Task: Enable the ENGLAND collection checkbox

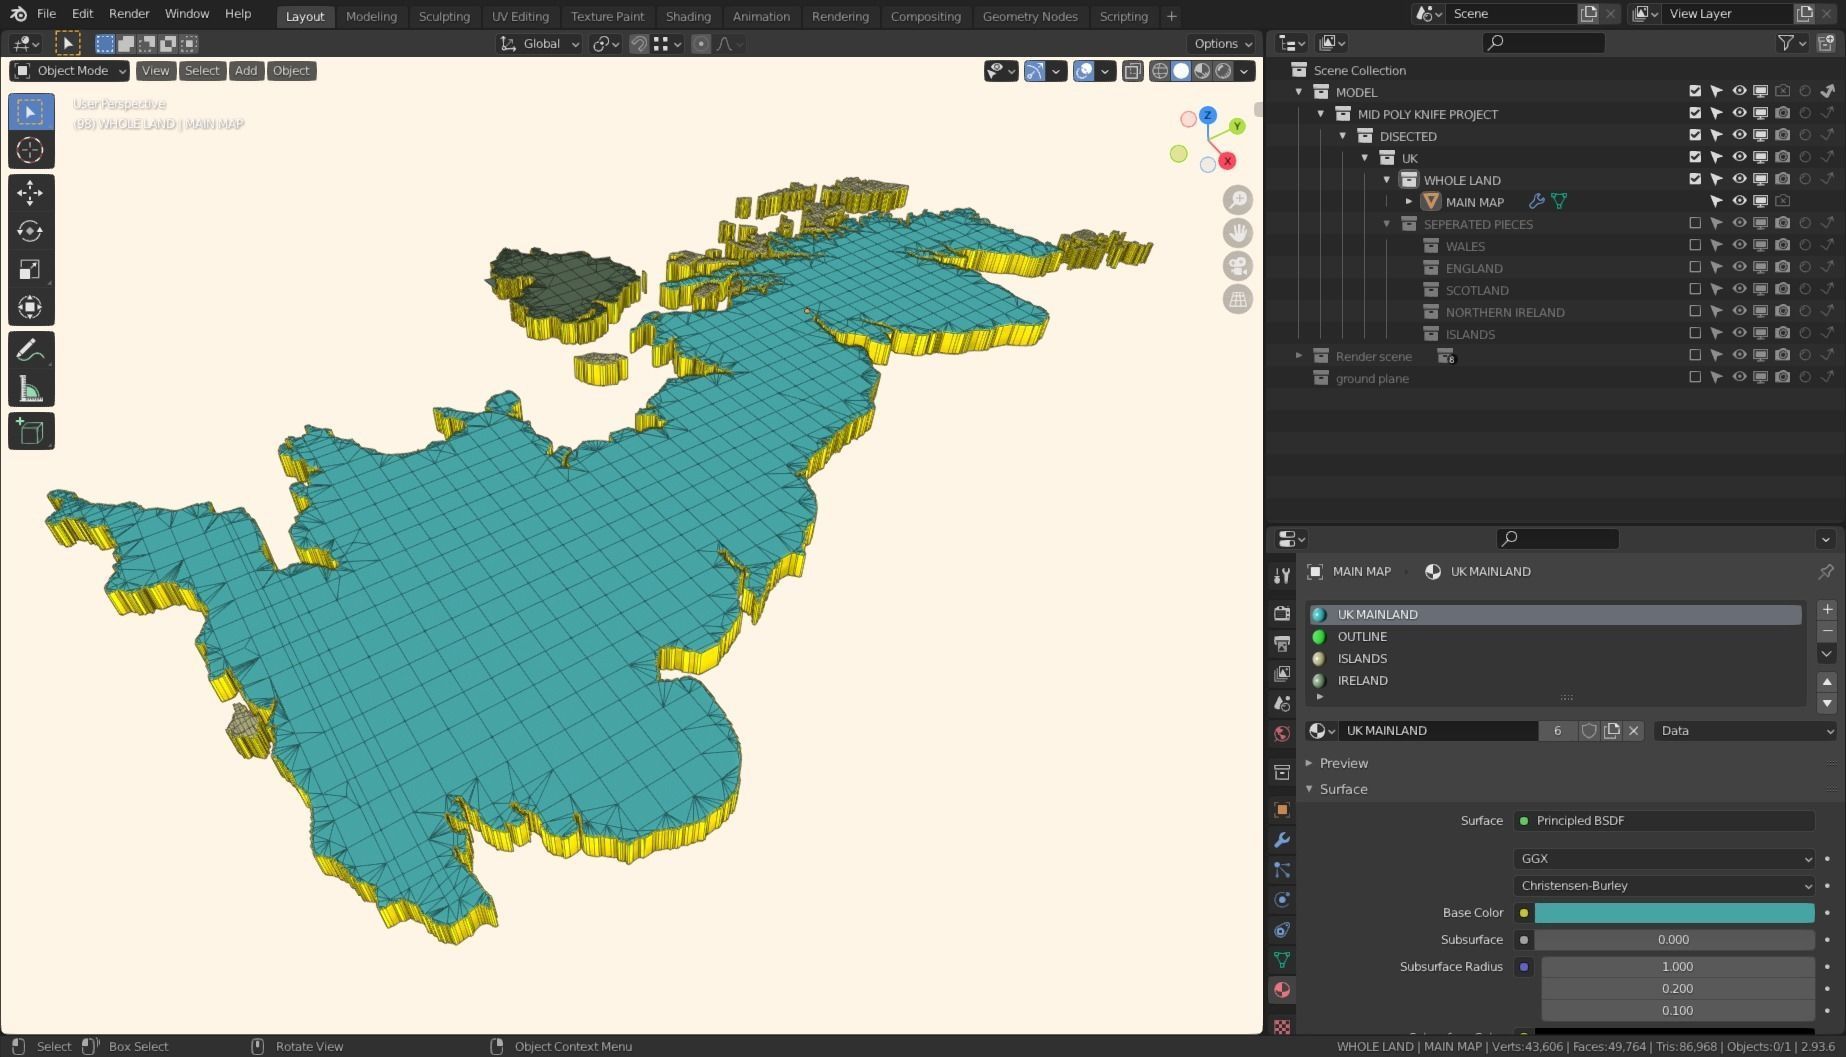Action: point(1695,267)
